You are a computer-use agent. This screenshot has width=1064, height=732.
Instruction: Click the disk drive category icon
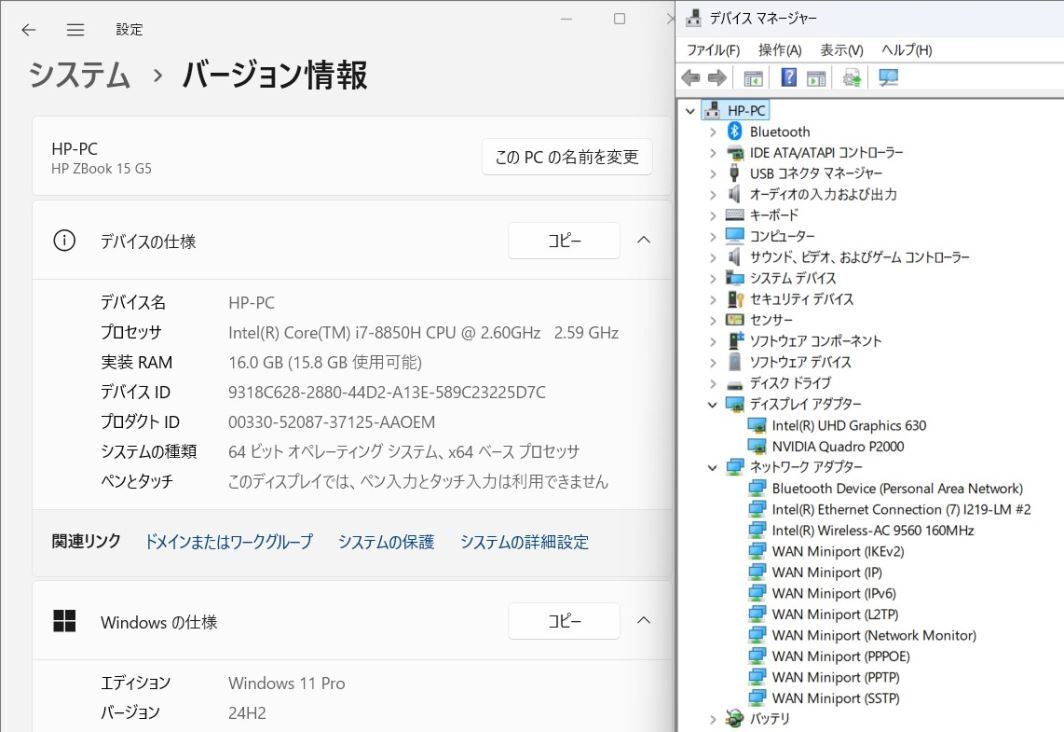[x=735, y=384]
